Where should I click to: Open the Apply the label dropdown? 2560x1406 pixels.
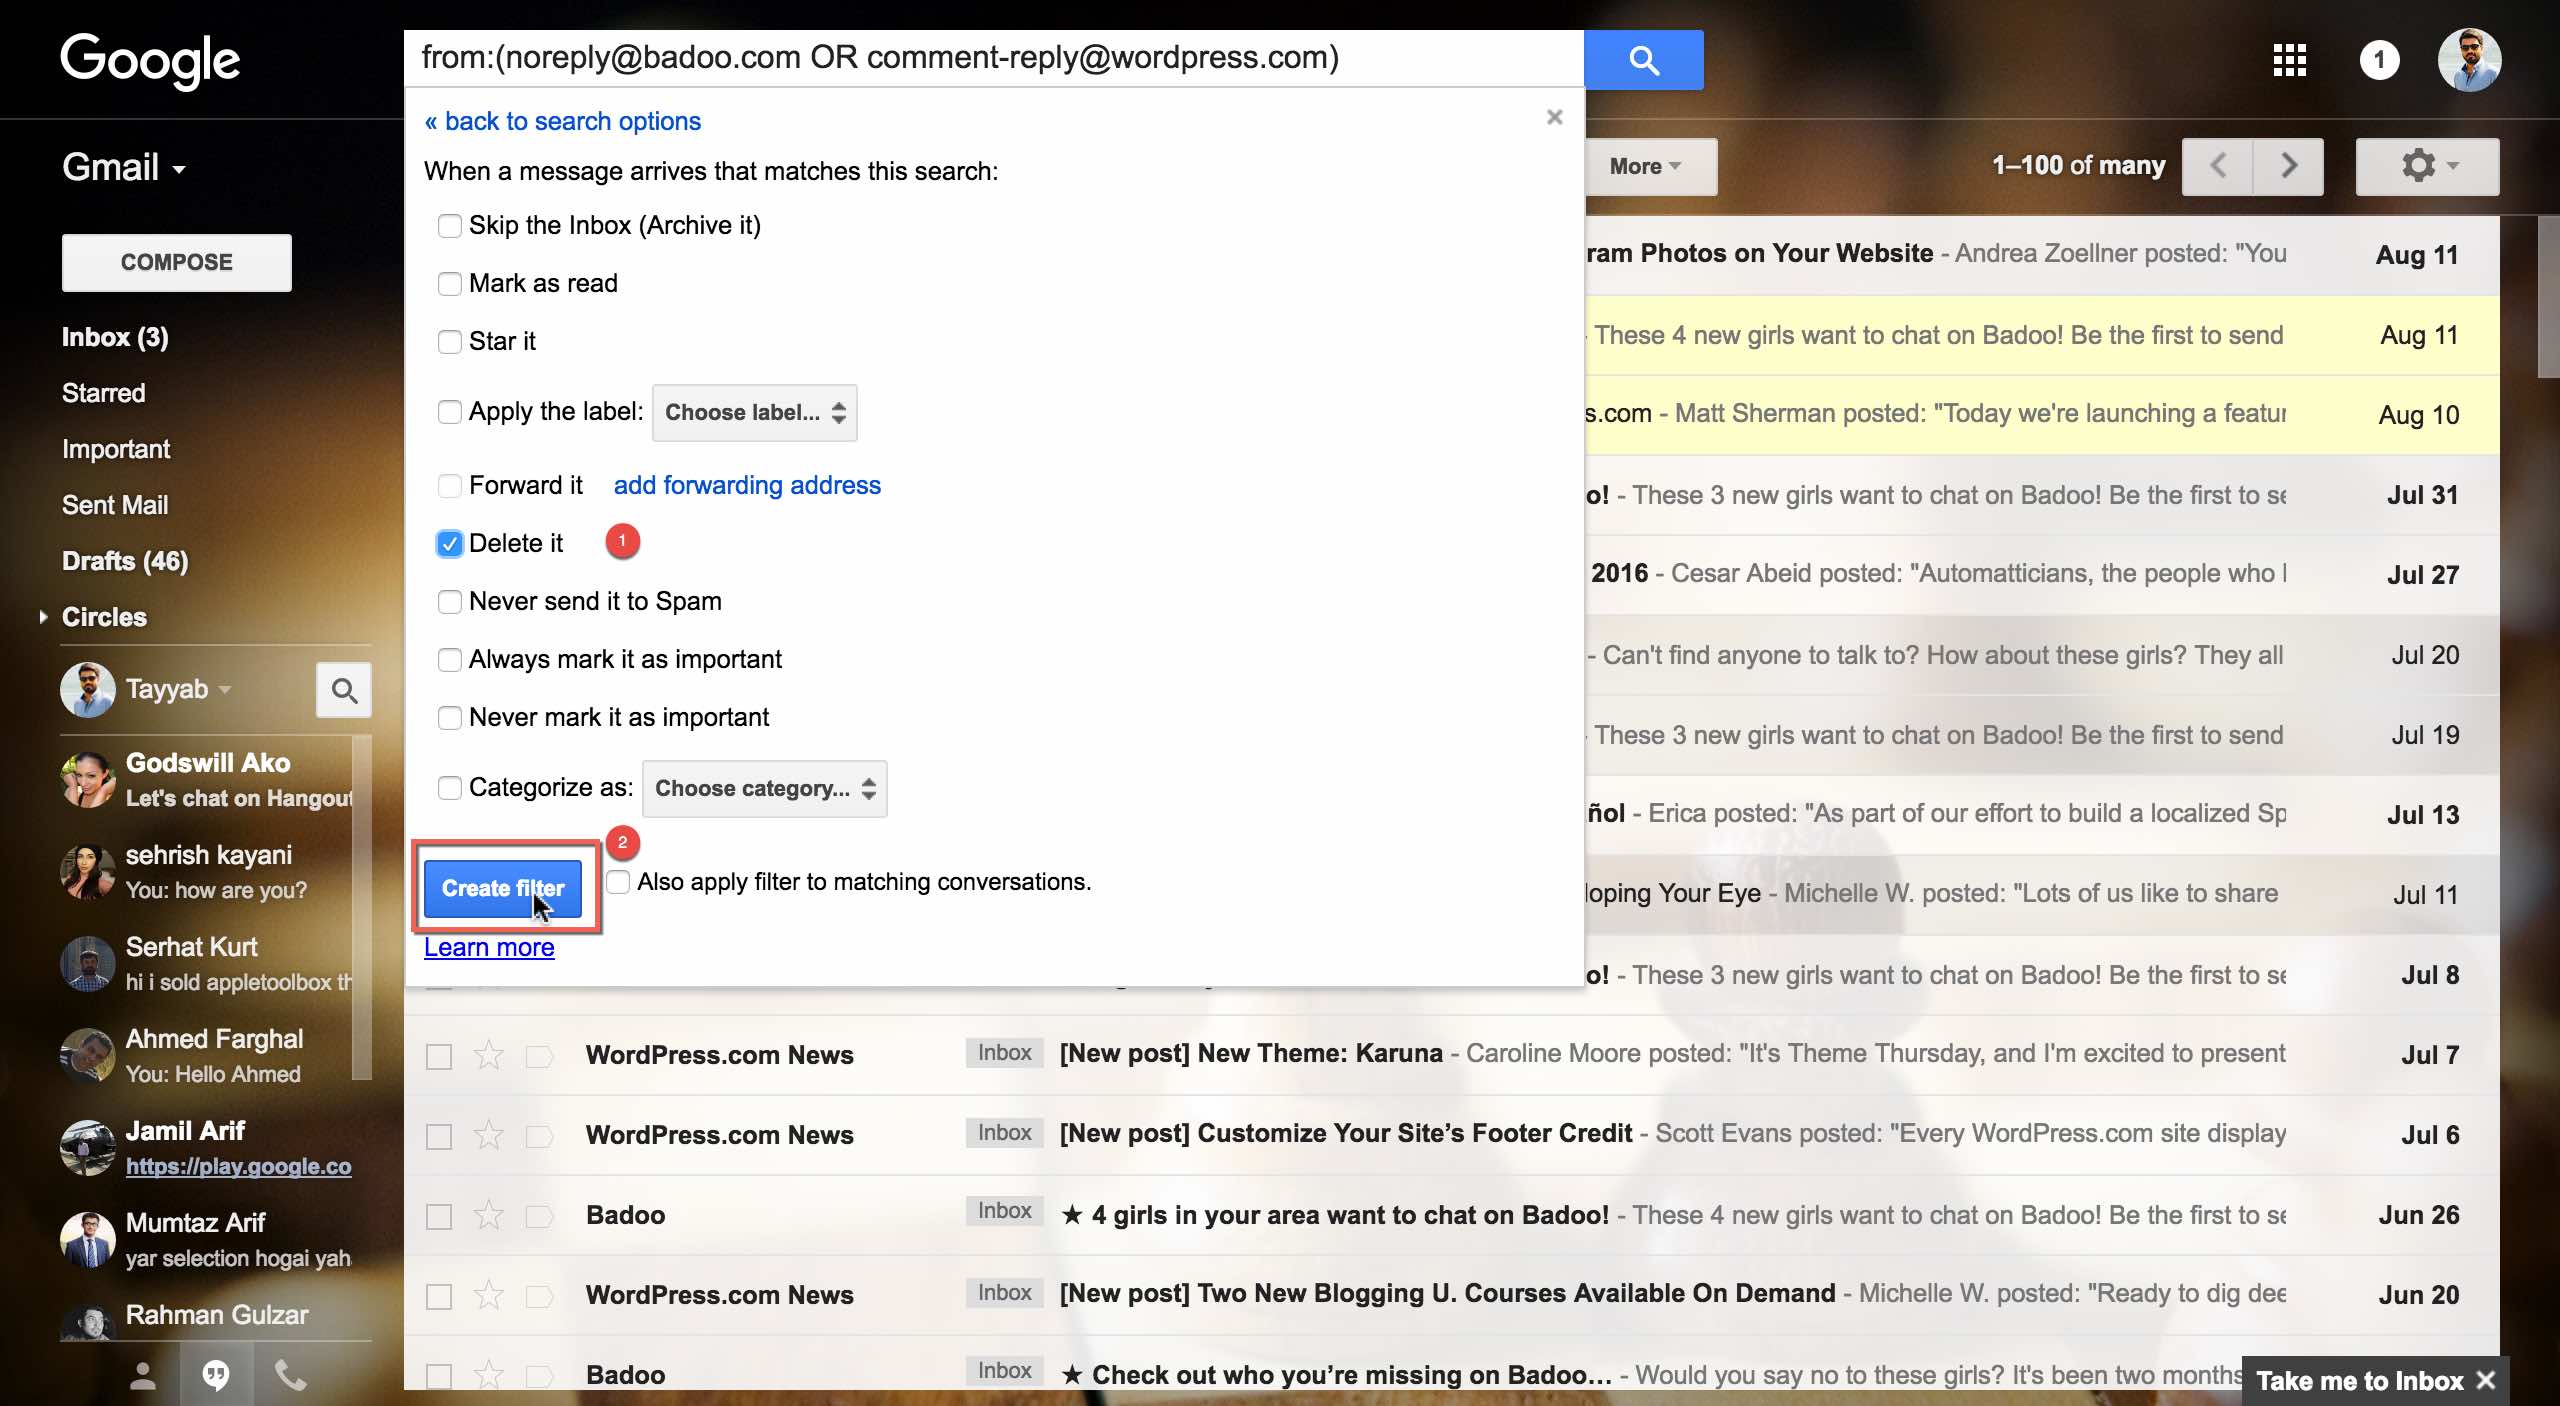755,412
